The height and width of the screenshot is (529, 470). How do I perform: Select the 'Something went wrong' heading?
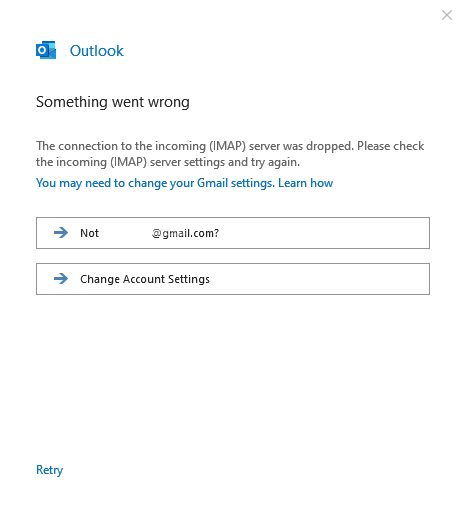pyautogui.click(x=113, y=102)
